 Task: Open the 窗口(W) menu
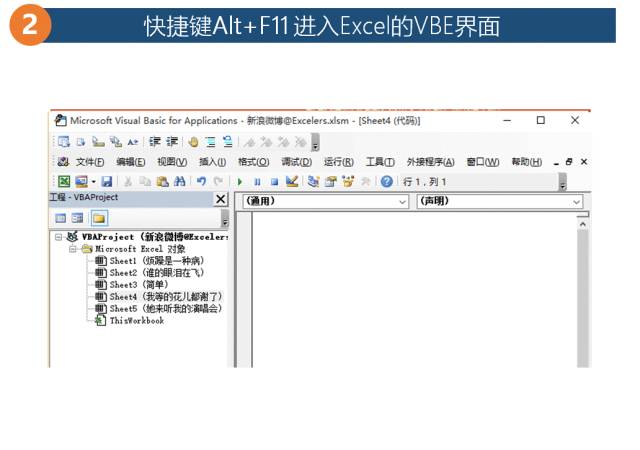tap(483, 162)
